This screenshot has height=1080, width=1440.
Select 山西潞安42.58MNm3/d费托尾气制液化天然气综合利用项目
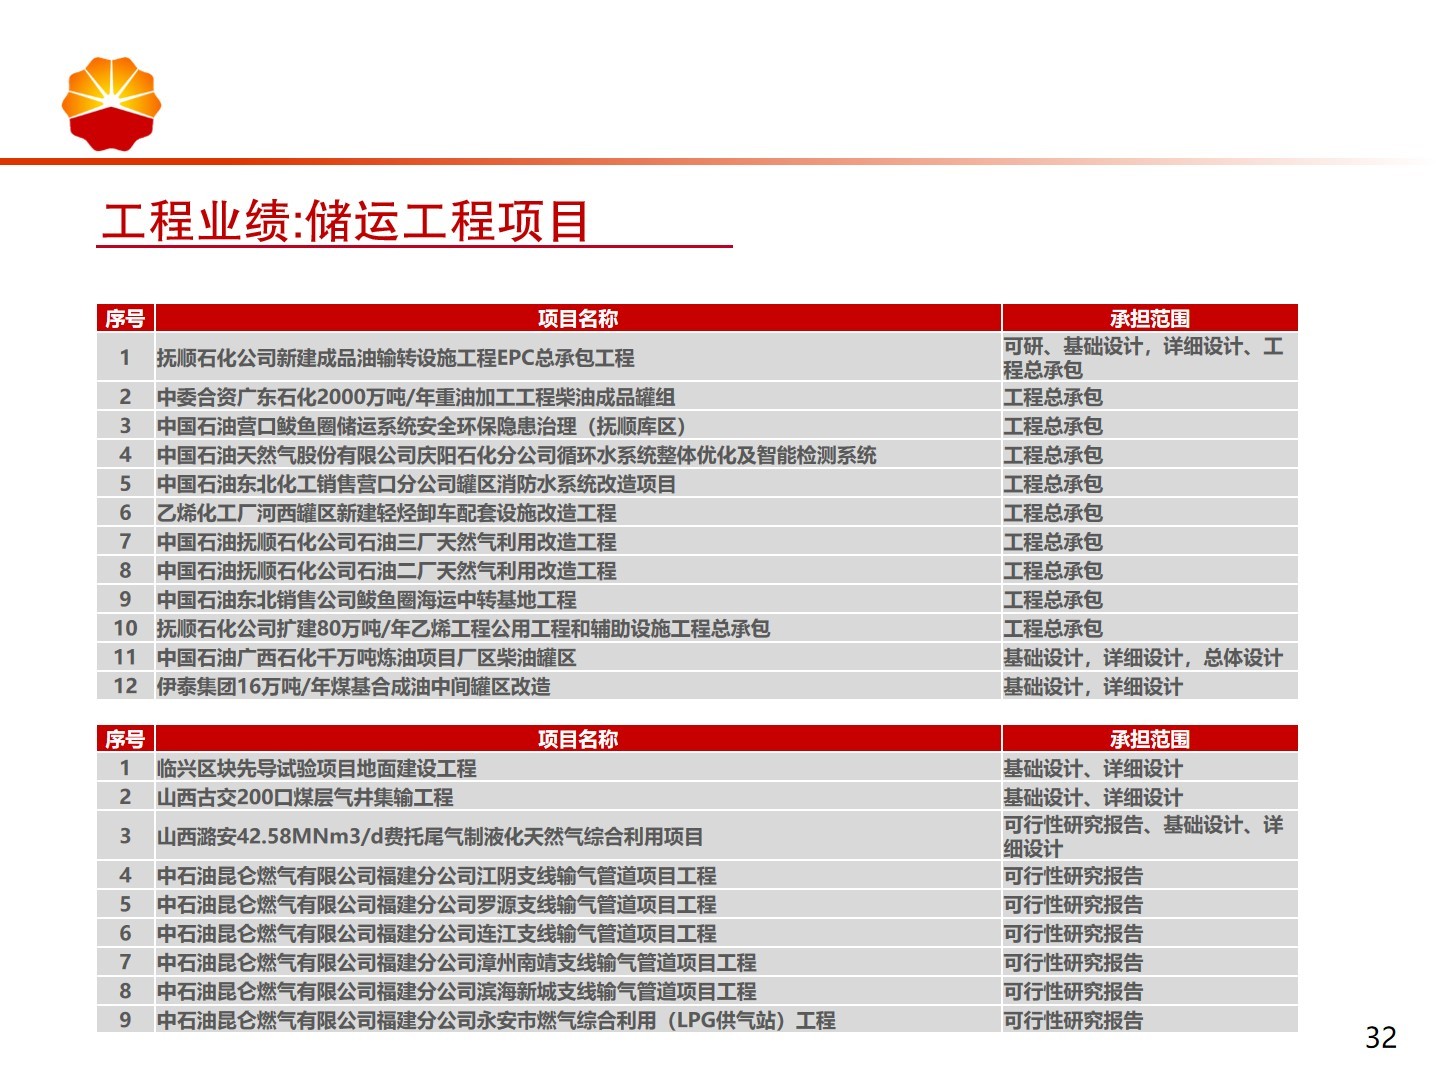(429, 837)
